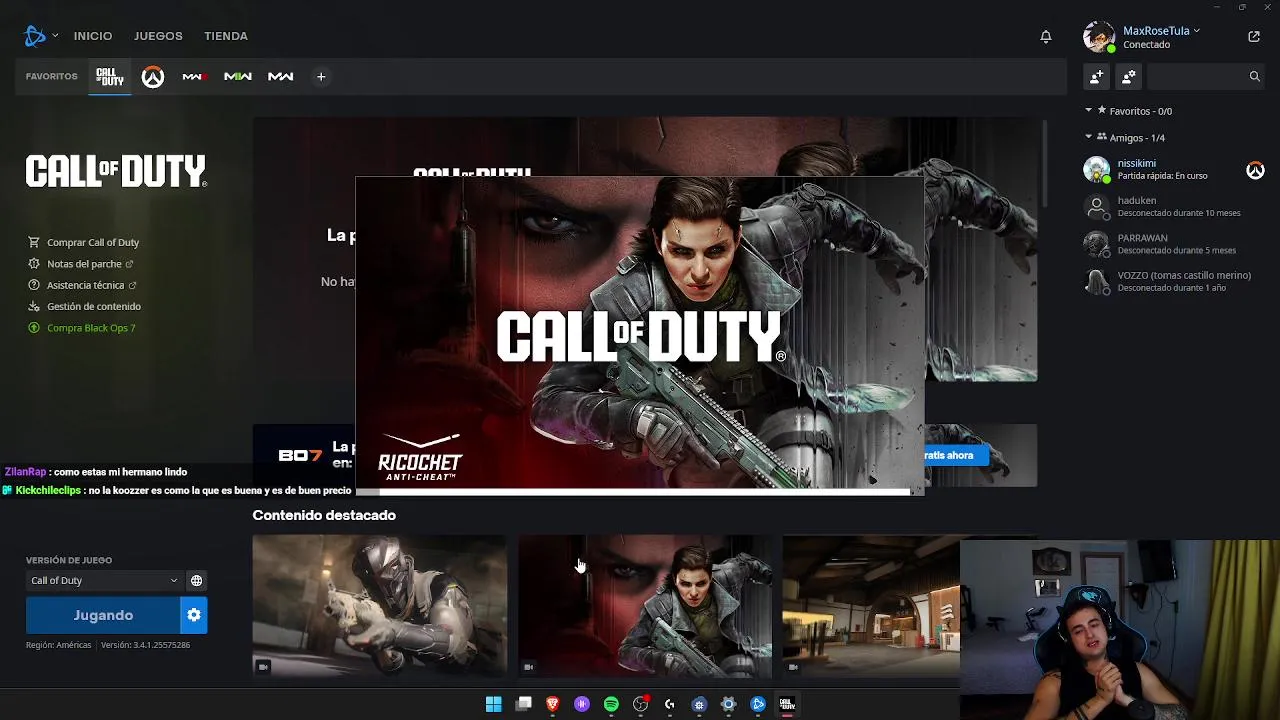Click the add friend icon
The height and width of the screenshot is (720, 1280).
click(x=1097, y=76)
